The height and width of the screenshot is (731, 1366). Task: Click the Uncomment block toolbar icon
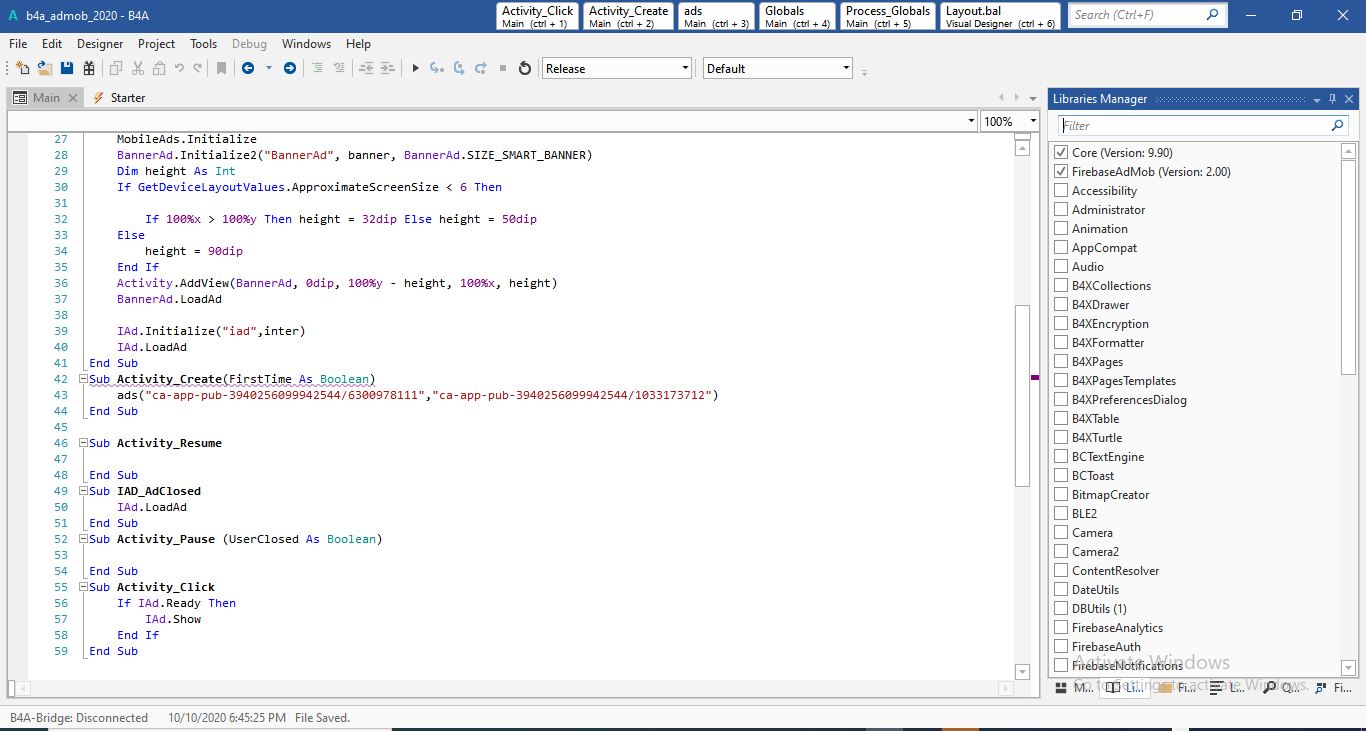coord(339,68)
